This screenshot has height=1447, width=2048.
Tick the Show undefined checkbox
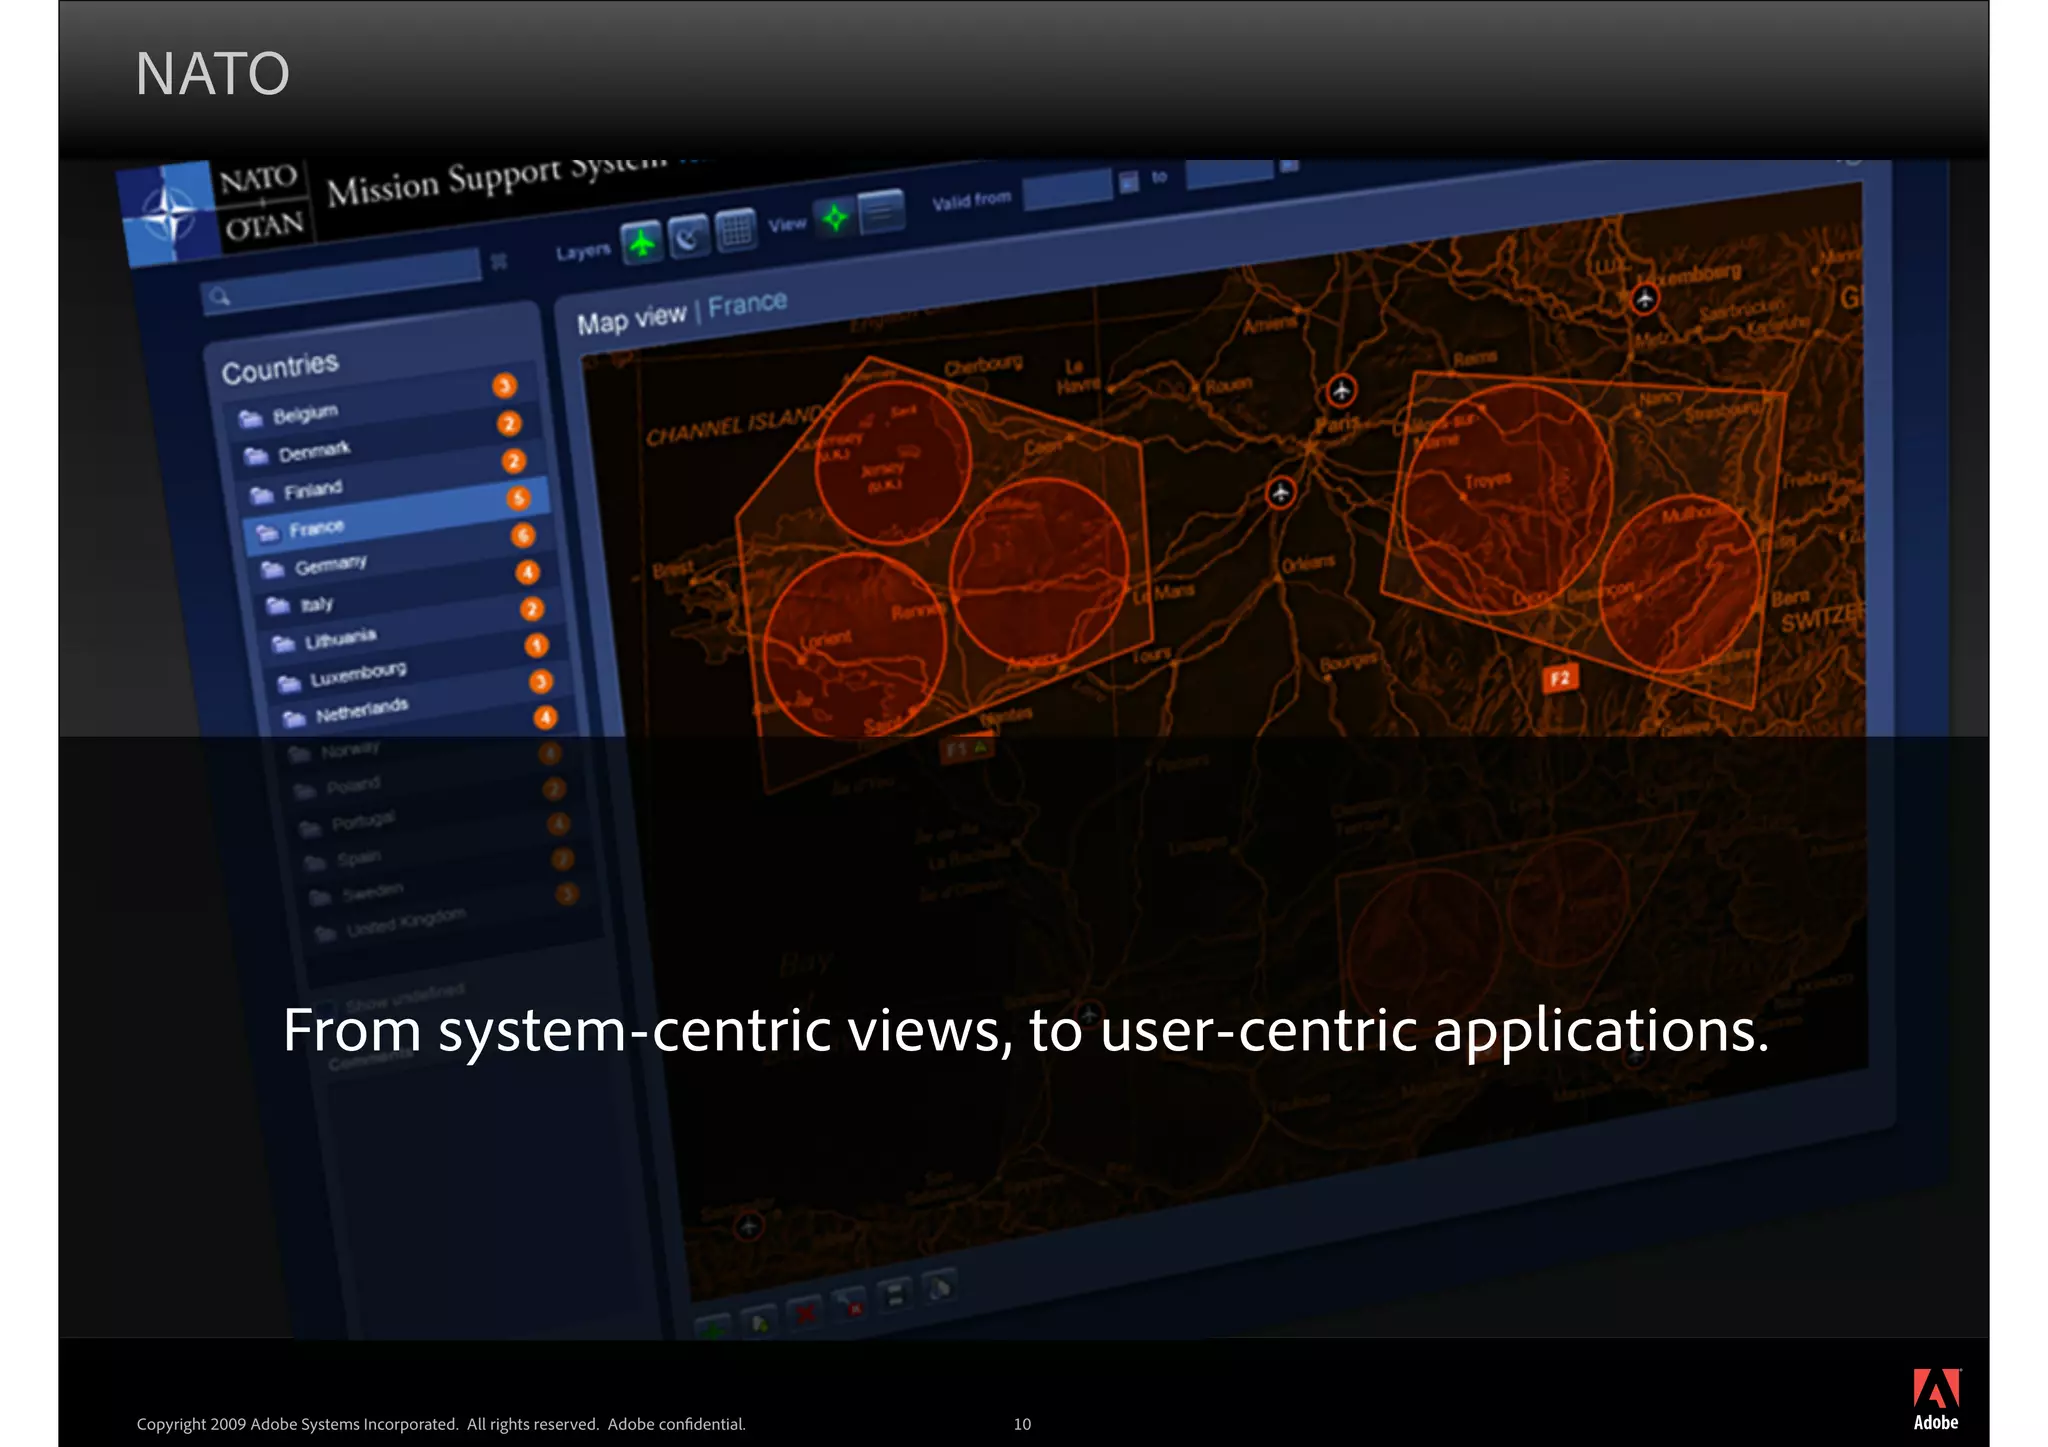326,1009
